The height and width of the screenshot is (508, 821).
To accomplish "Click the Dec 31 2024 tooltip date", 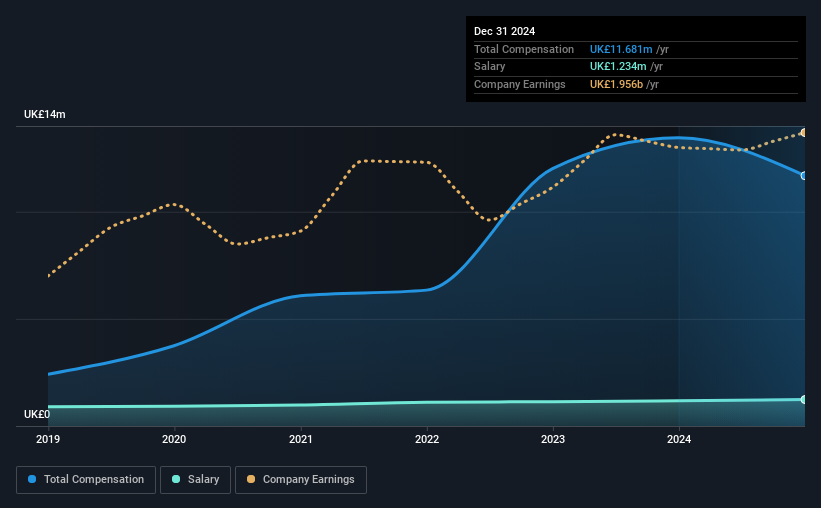I will pyautogui.click(x=504, y=31).
